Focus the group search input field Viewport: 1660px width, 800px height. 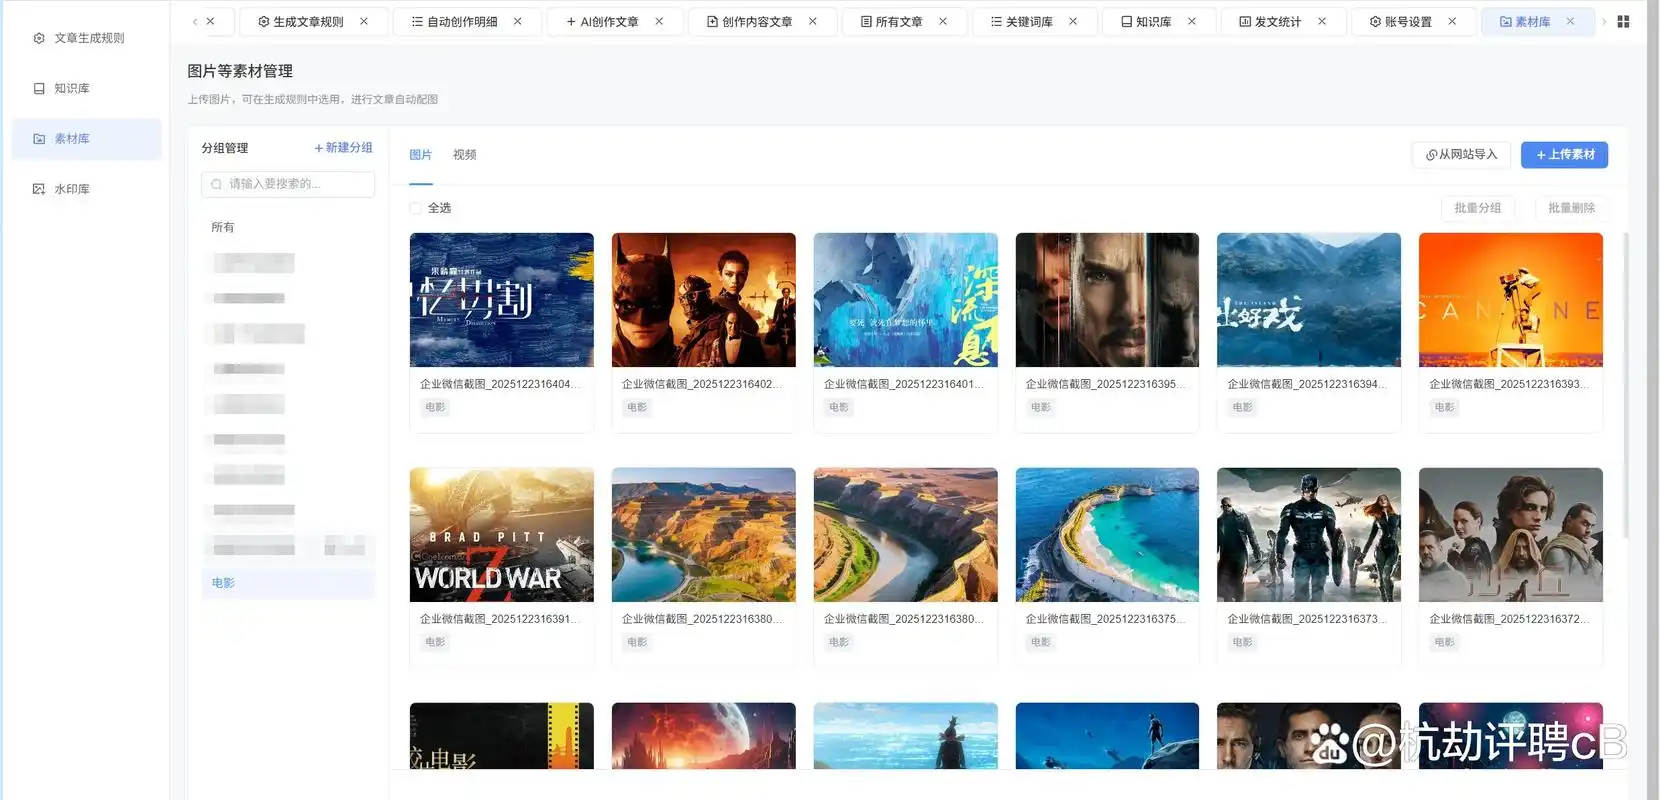(x=288, y=184)
